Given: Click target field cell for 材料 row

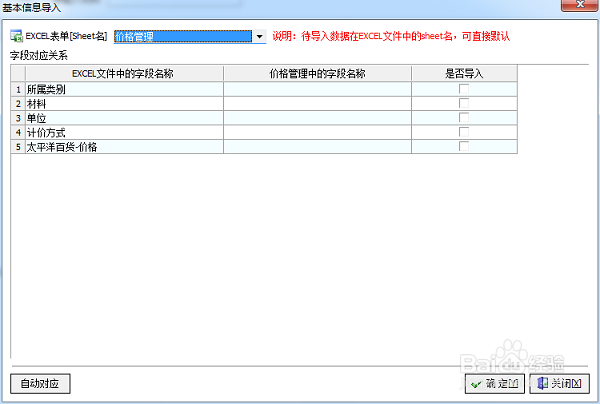Looking at the screenshot, I should [318, 104].
